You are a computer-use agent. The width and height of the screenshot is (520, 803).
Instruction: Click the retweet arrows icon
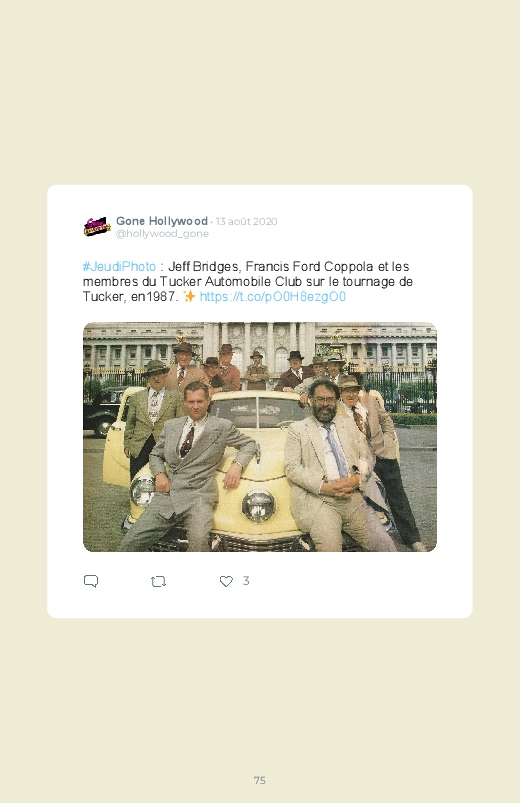tap(158, 581)
